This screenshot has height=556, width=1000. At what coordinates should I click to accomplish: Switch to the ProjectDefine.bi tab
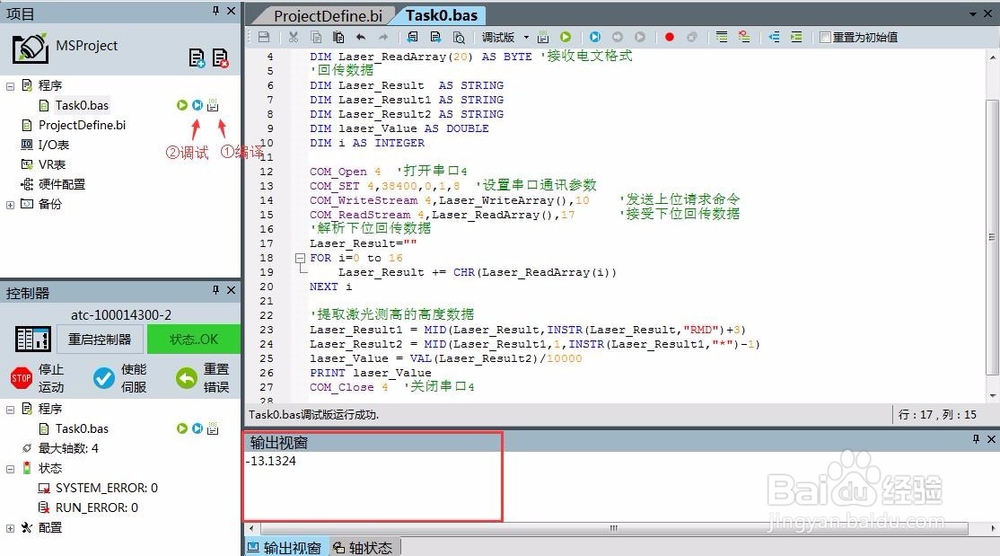[x=328, y=15]
